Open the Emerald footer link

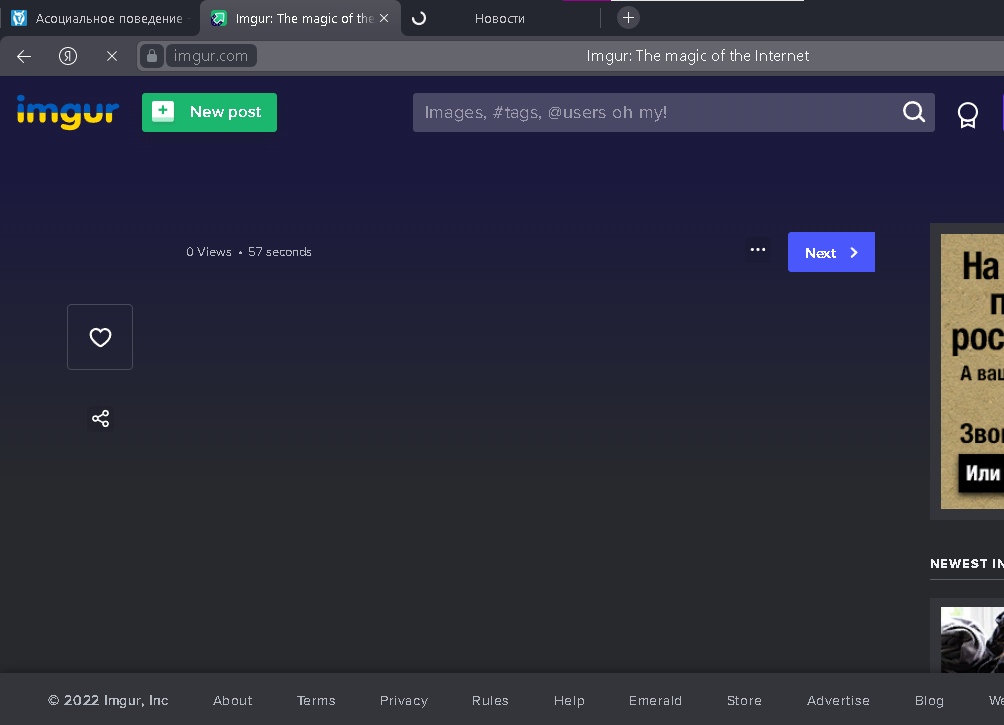click(655, 700)
